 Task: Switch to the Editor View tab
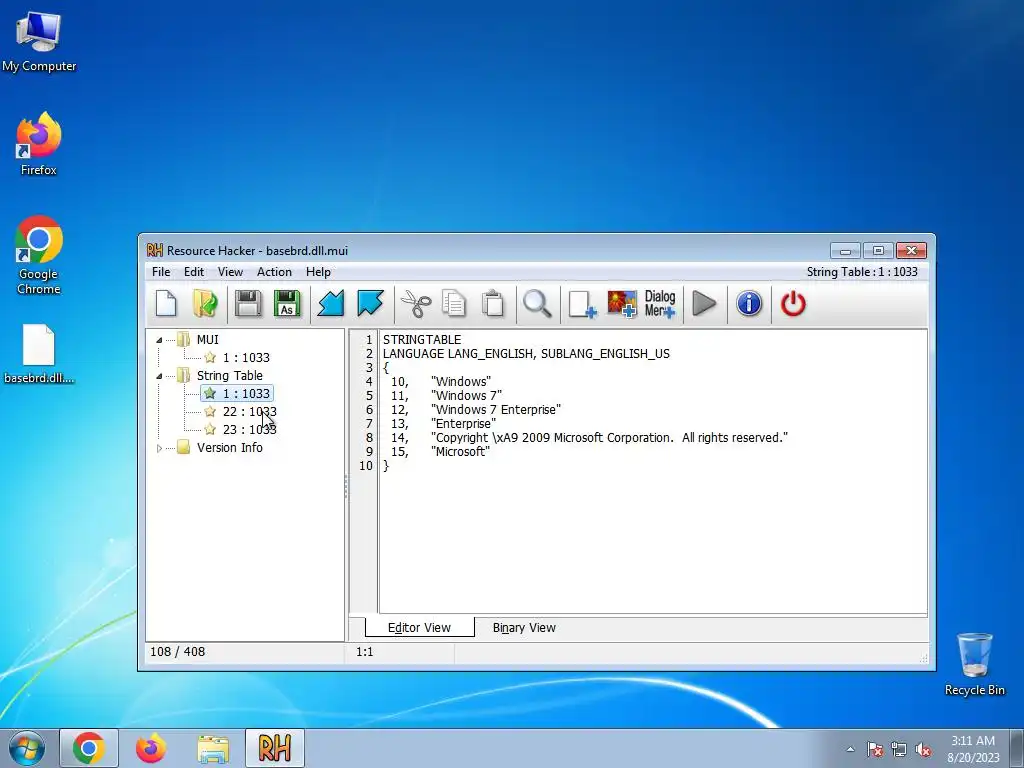419,628
